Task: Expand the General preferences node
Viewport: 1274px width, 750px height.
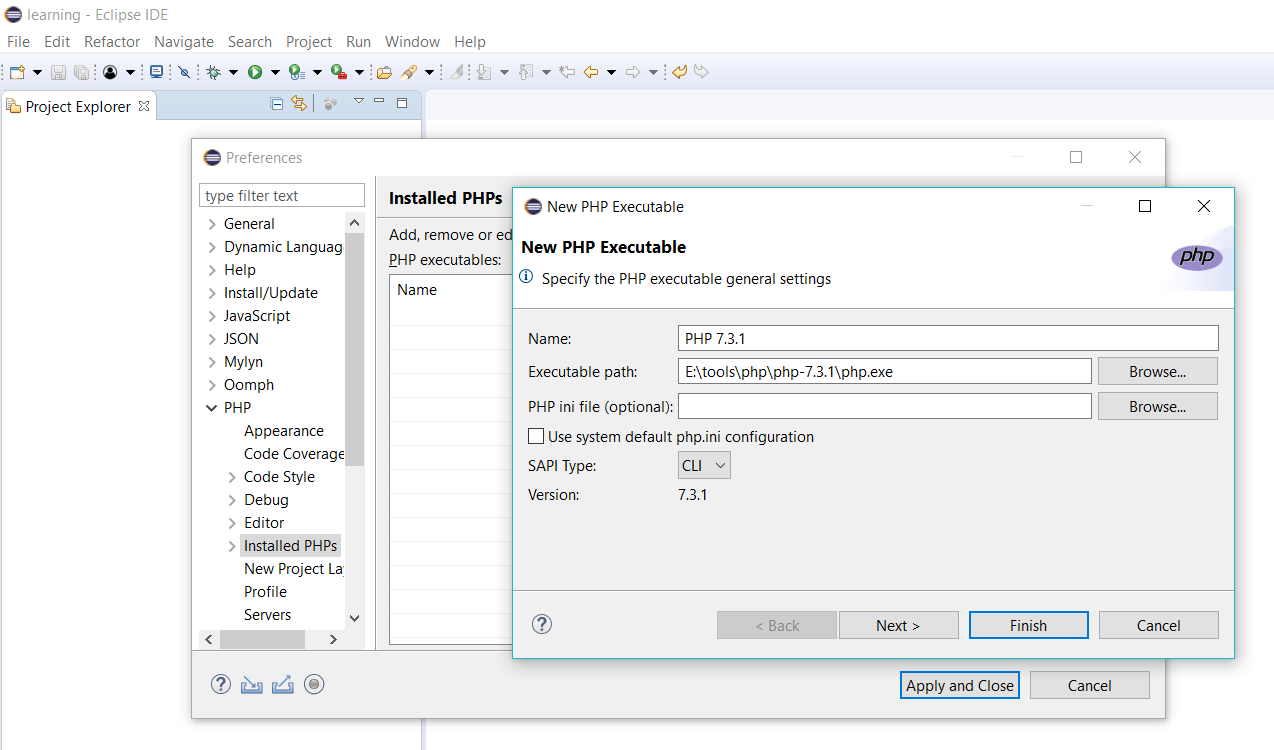Action: click(x=211, y=224)
